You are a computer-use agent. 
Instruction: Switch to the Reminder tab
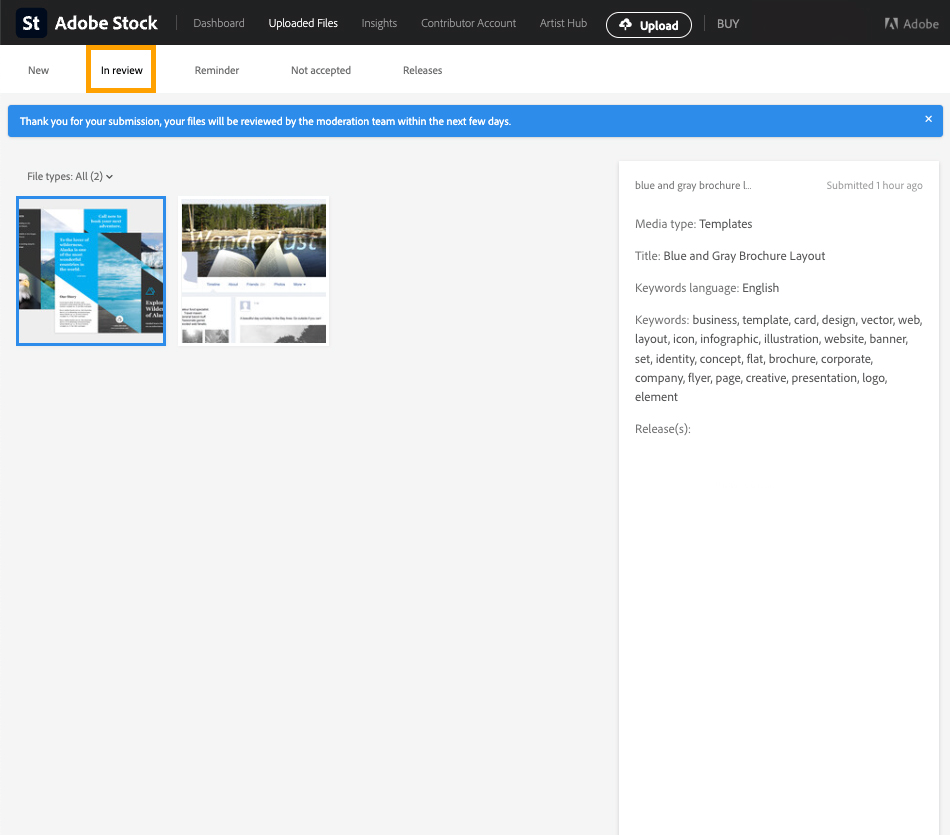[x=217, y=70]
